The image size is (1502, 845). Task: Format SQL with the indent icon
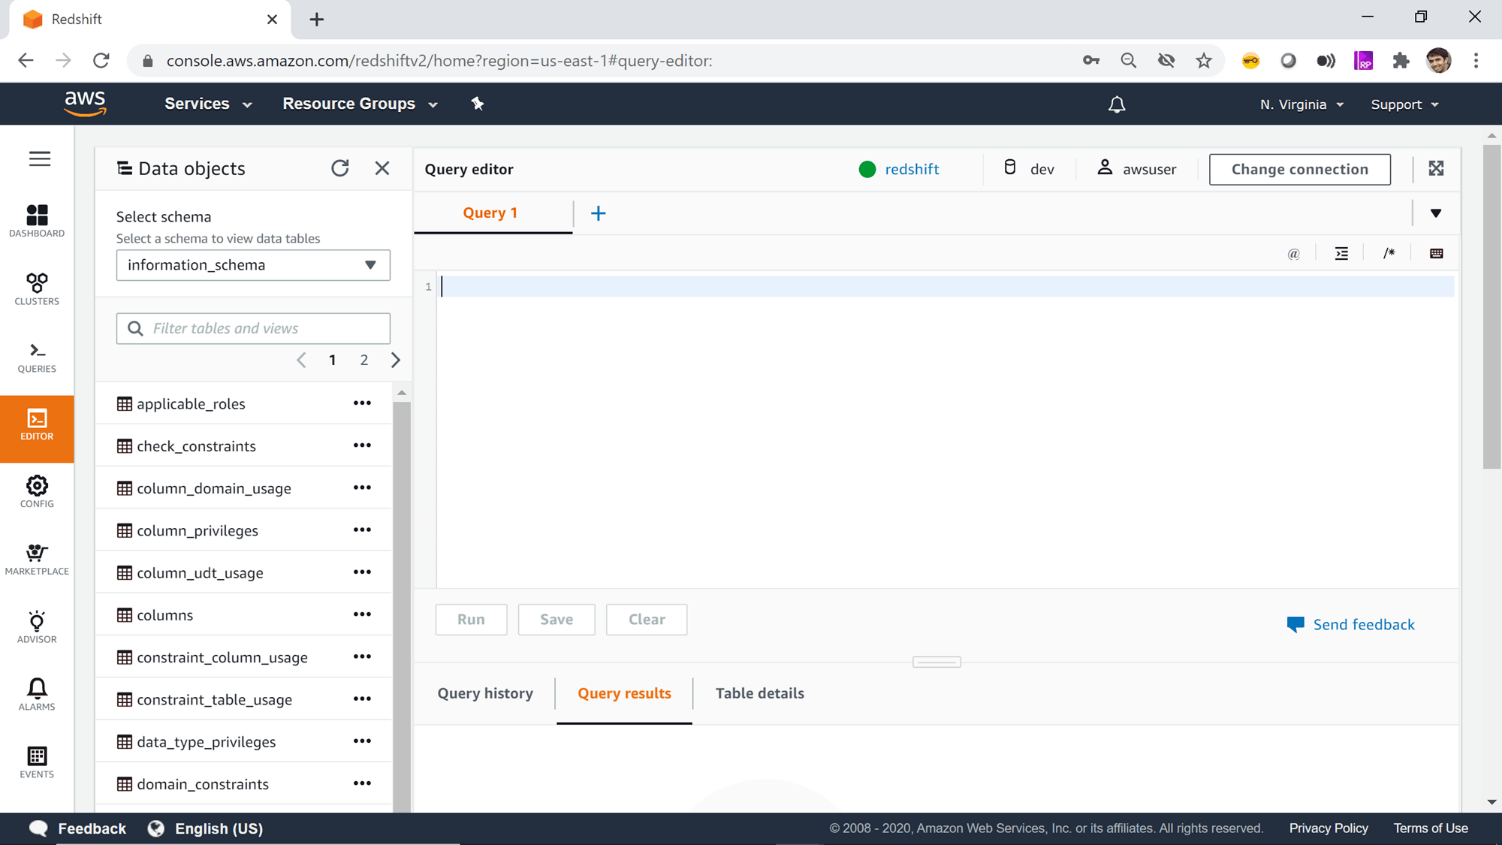(x=1341, y=253)
